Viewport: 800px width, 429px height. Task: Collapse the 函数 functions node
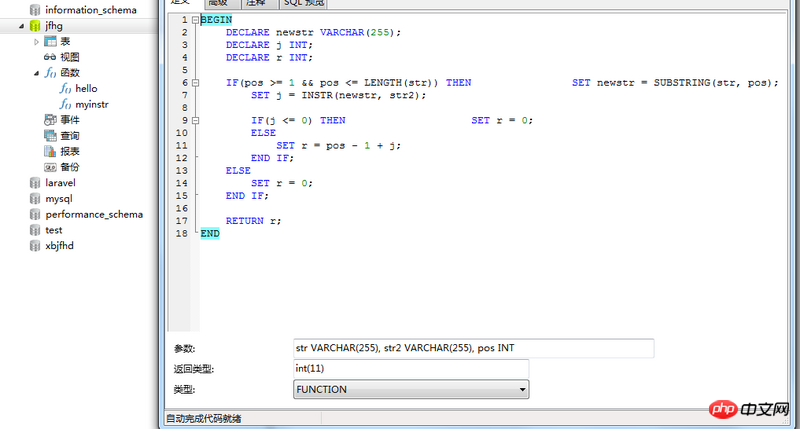pos(37,73)
